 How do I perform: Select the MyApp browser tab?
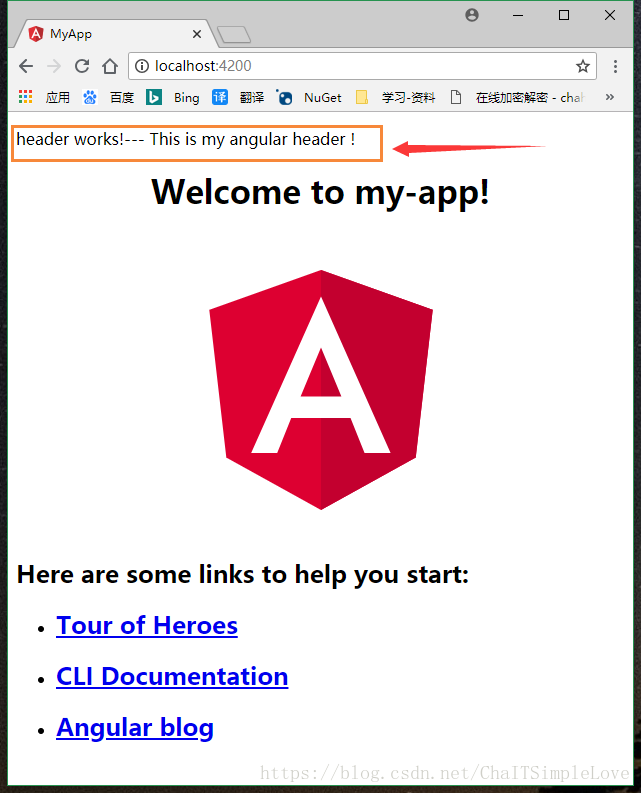coord(114,34)
